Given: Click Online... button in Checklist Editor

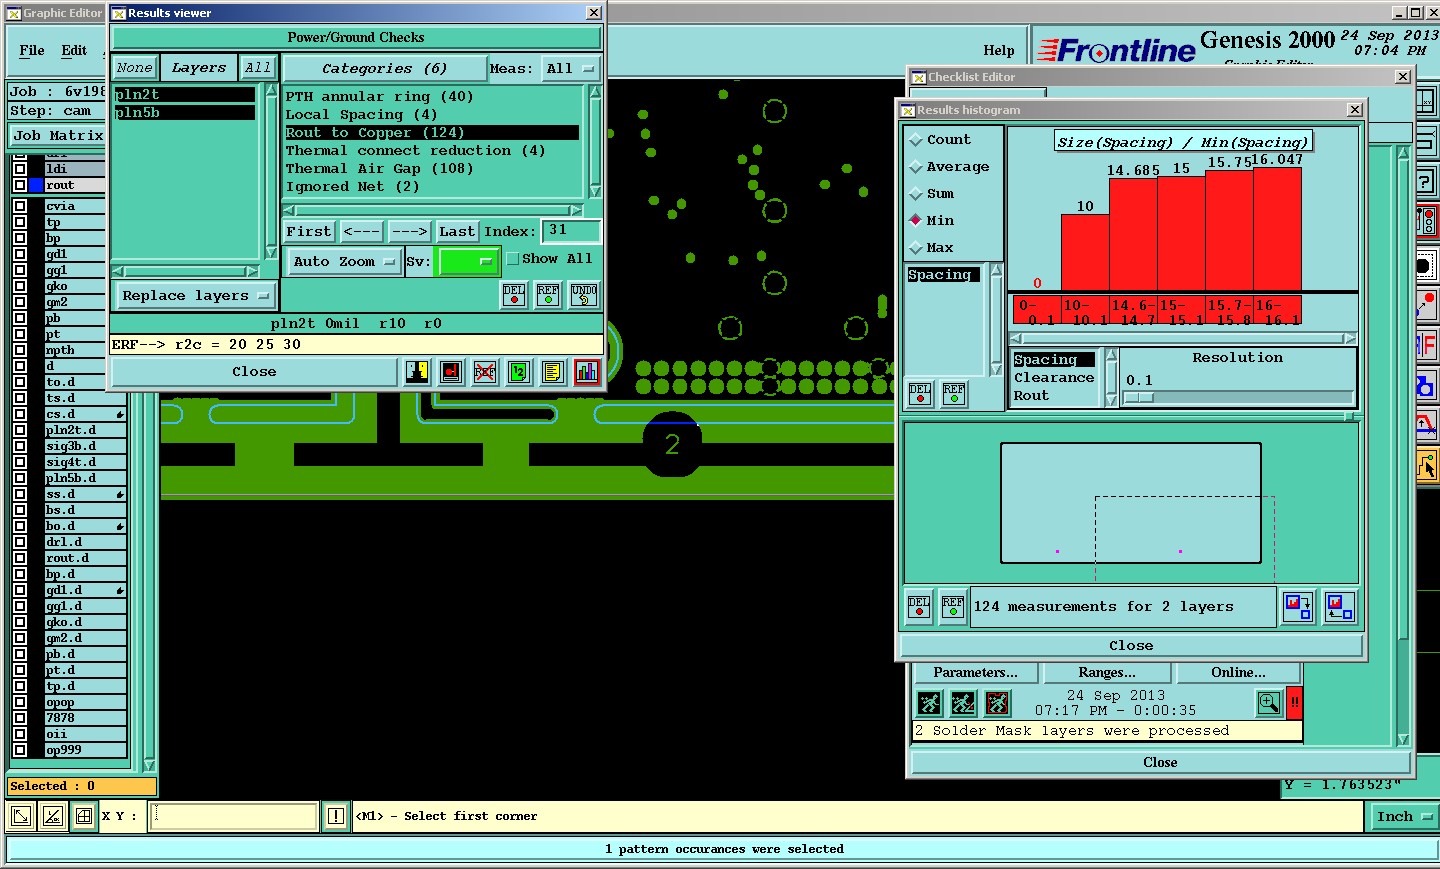Looking at the screenshot, I should 1238,673.
